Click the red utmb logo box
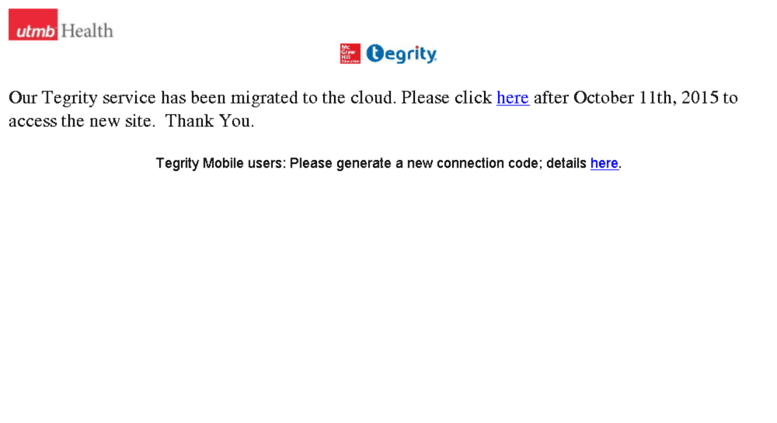The image size is (777, 423). 33,24
